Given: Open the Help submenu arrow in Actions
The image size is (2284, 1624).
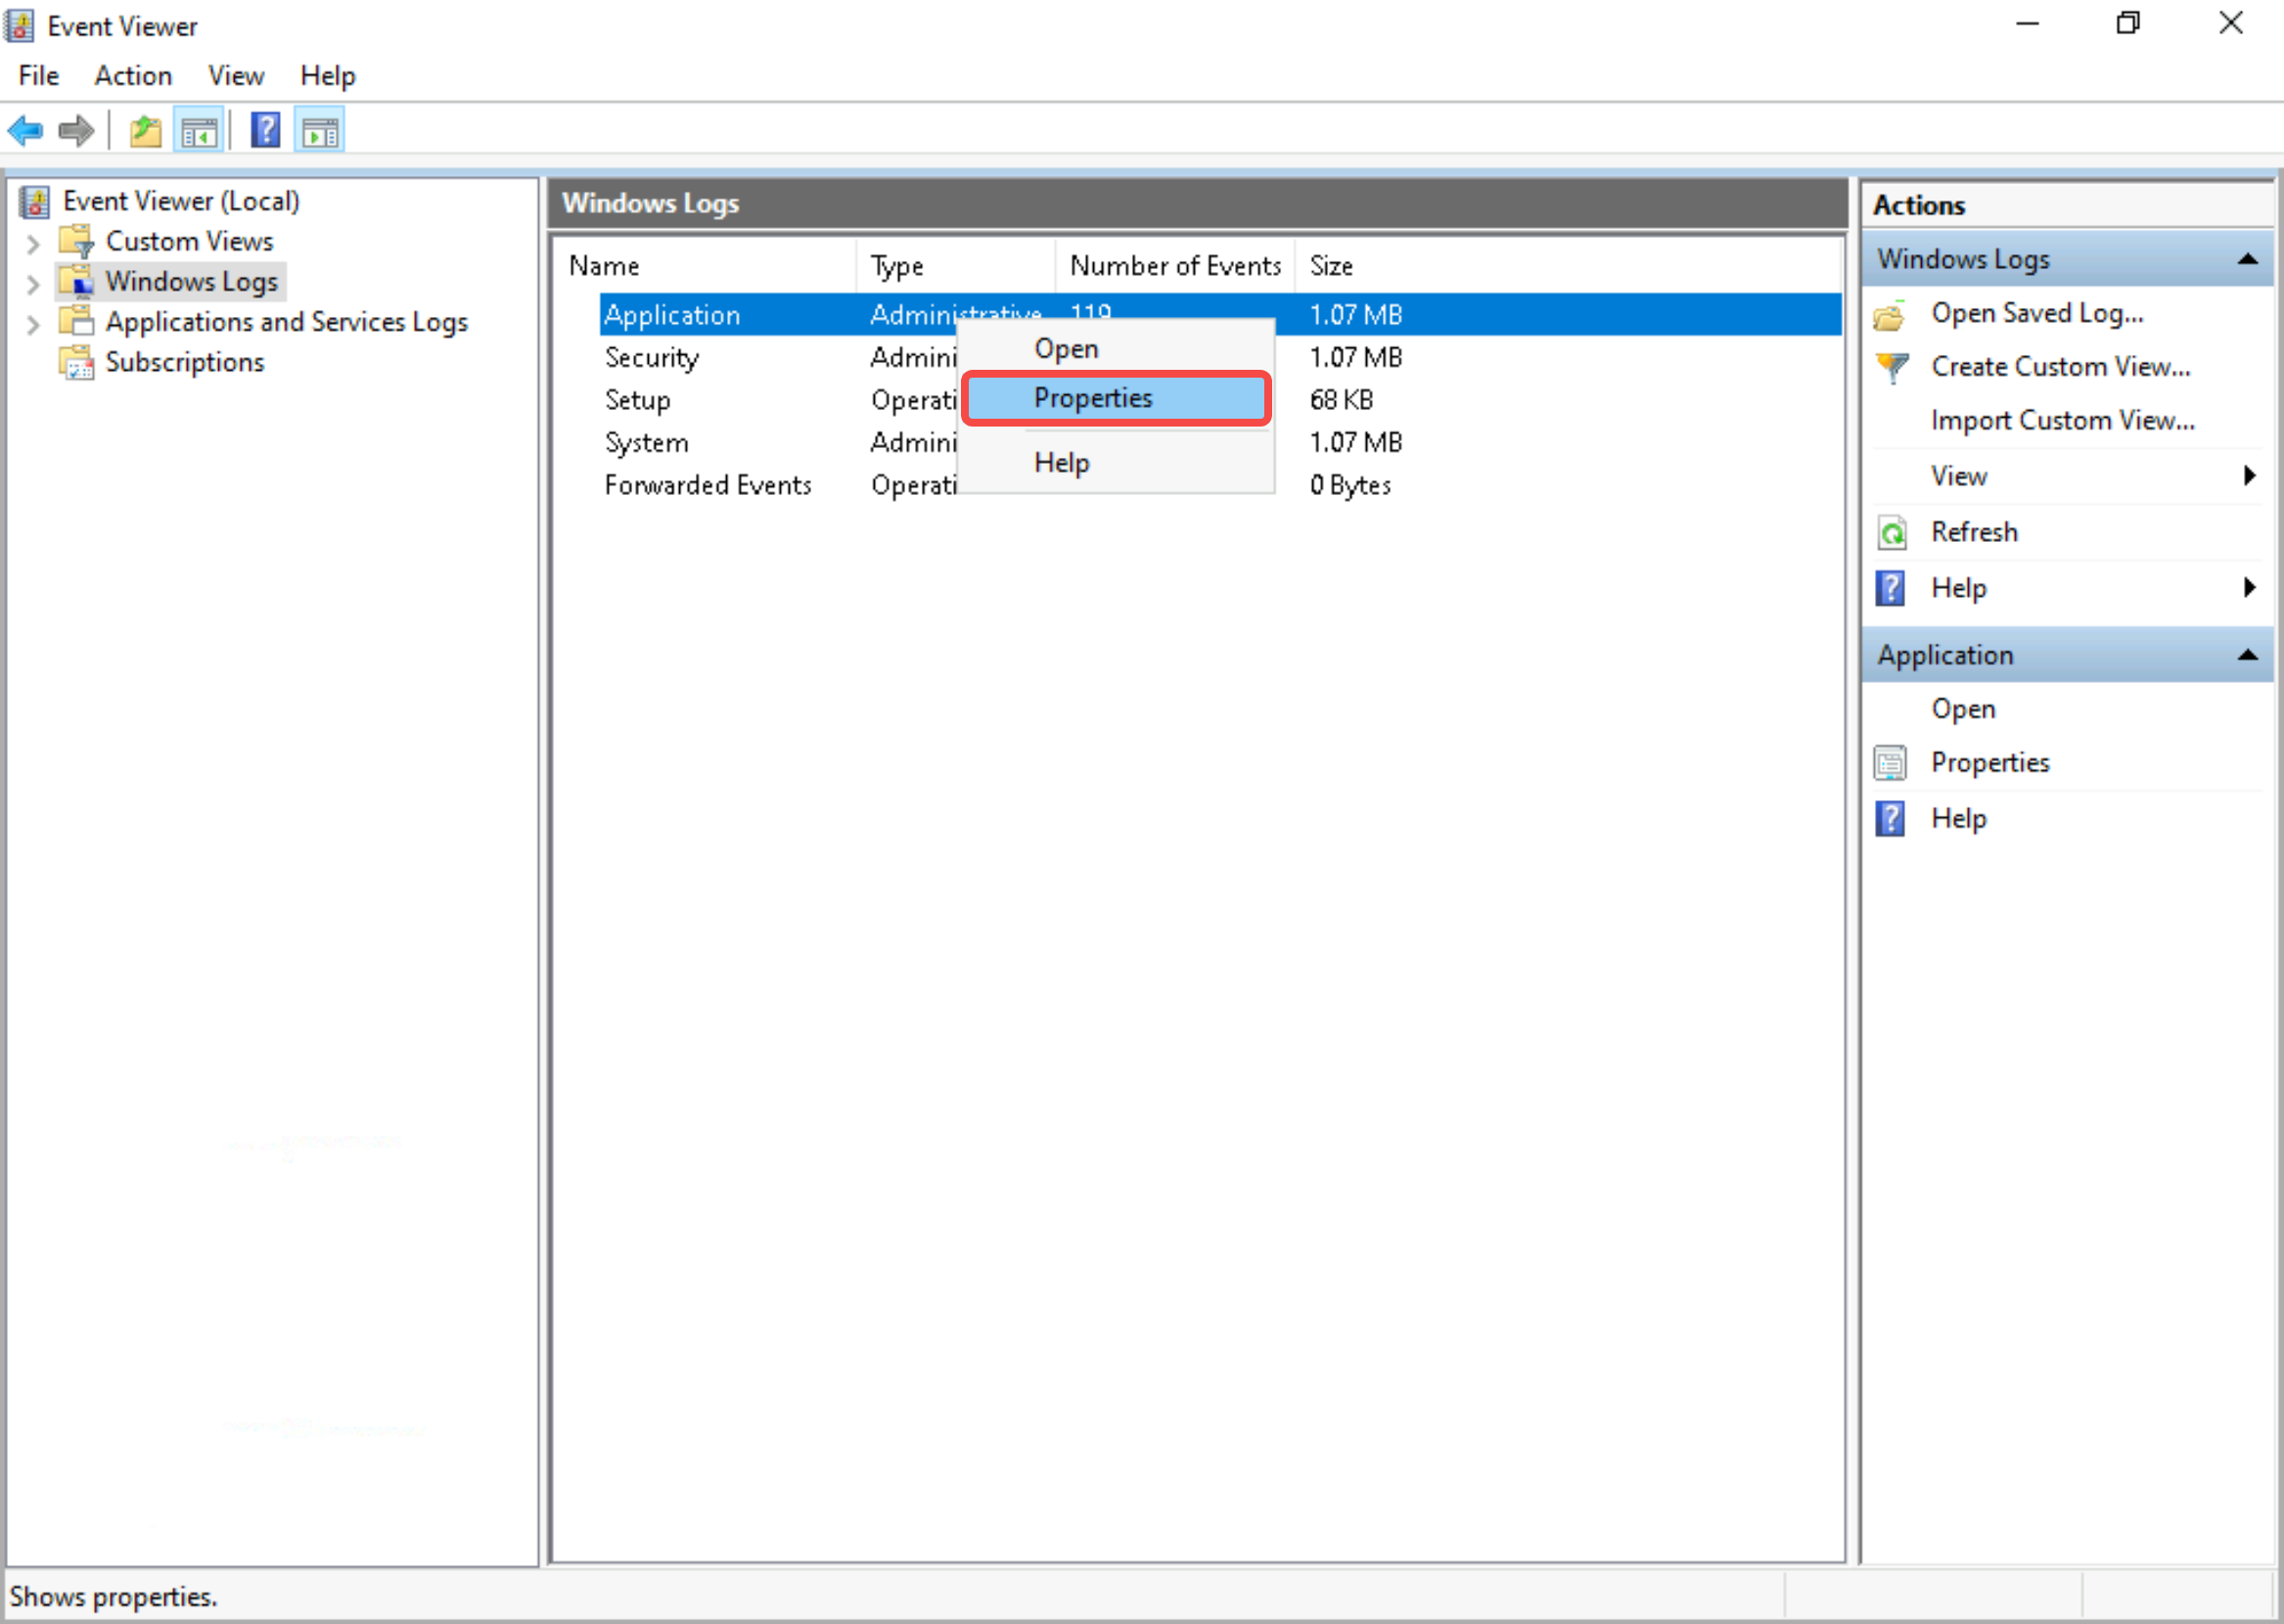Looking at the screenshot, I should 2249,588.
